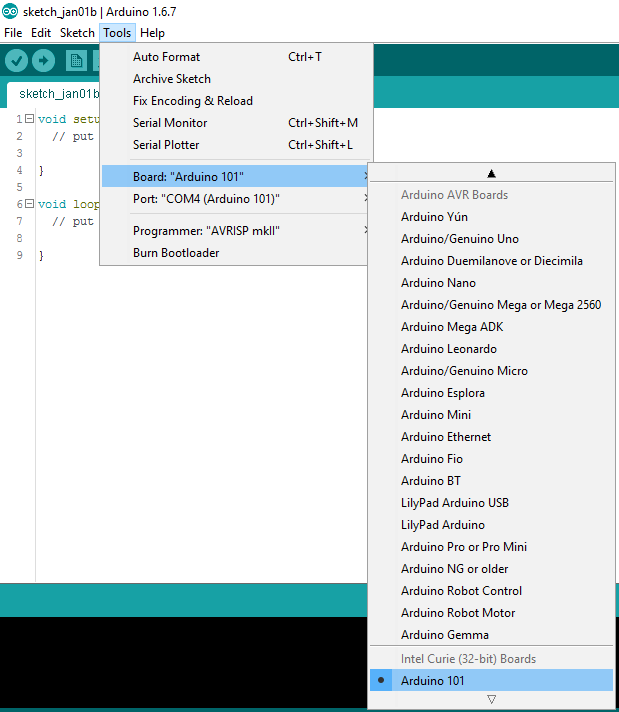Select the Arduino Nano board

pos(491,283)
